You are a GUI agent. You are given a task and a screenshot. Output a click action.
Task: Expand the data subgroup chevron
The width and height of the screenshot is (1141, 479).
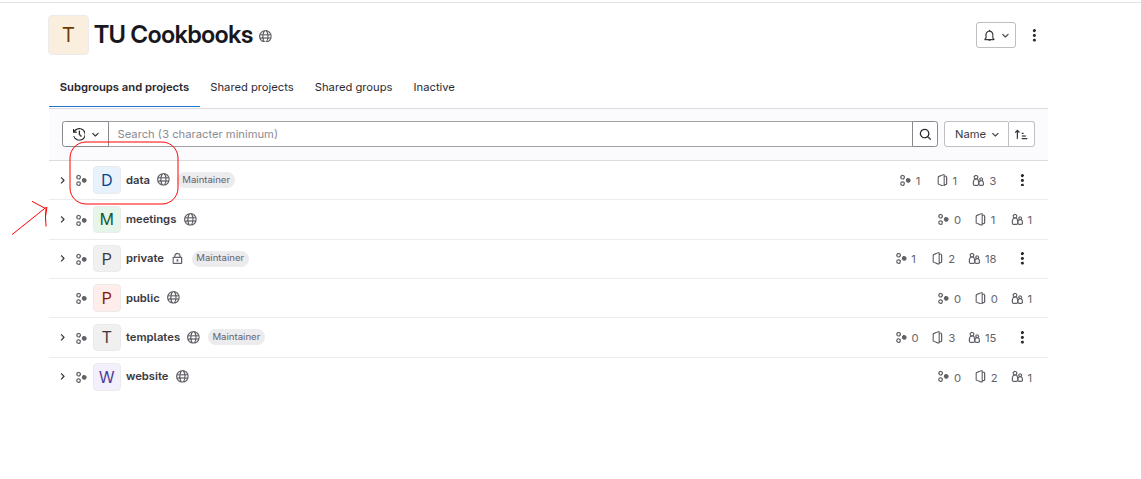click(x=63, y=180)
